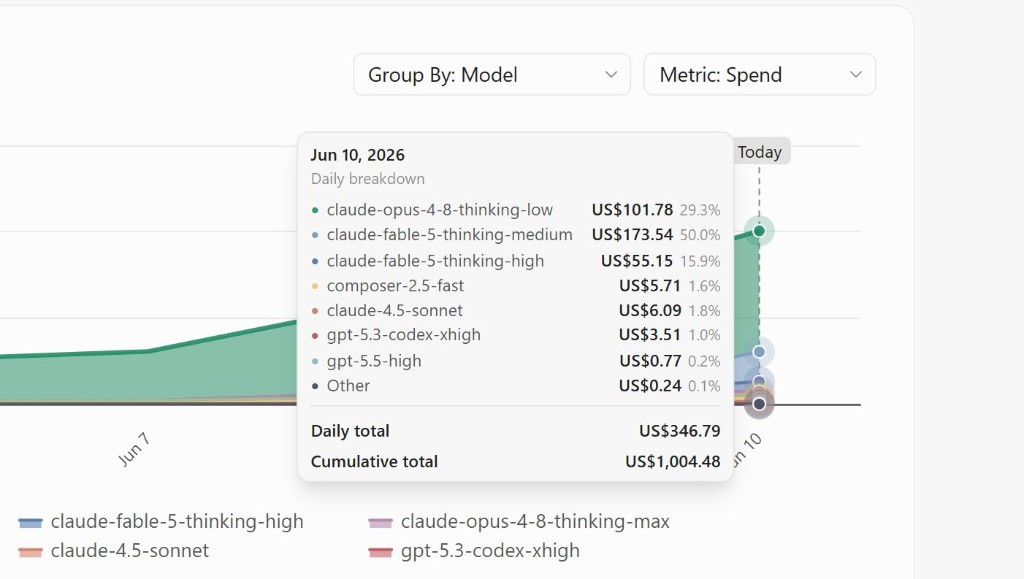This screenshot has height=579, width=1024.
Task: Open the Group By: Model dropdown
Action: click(x=492, y=74)
